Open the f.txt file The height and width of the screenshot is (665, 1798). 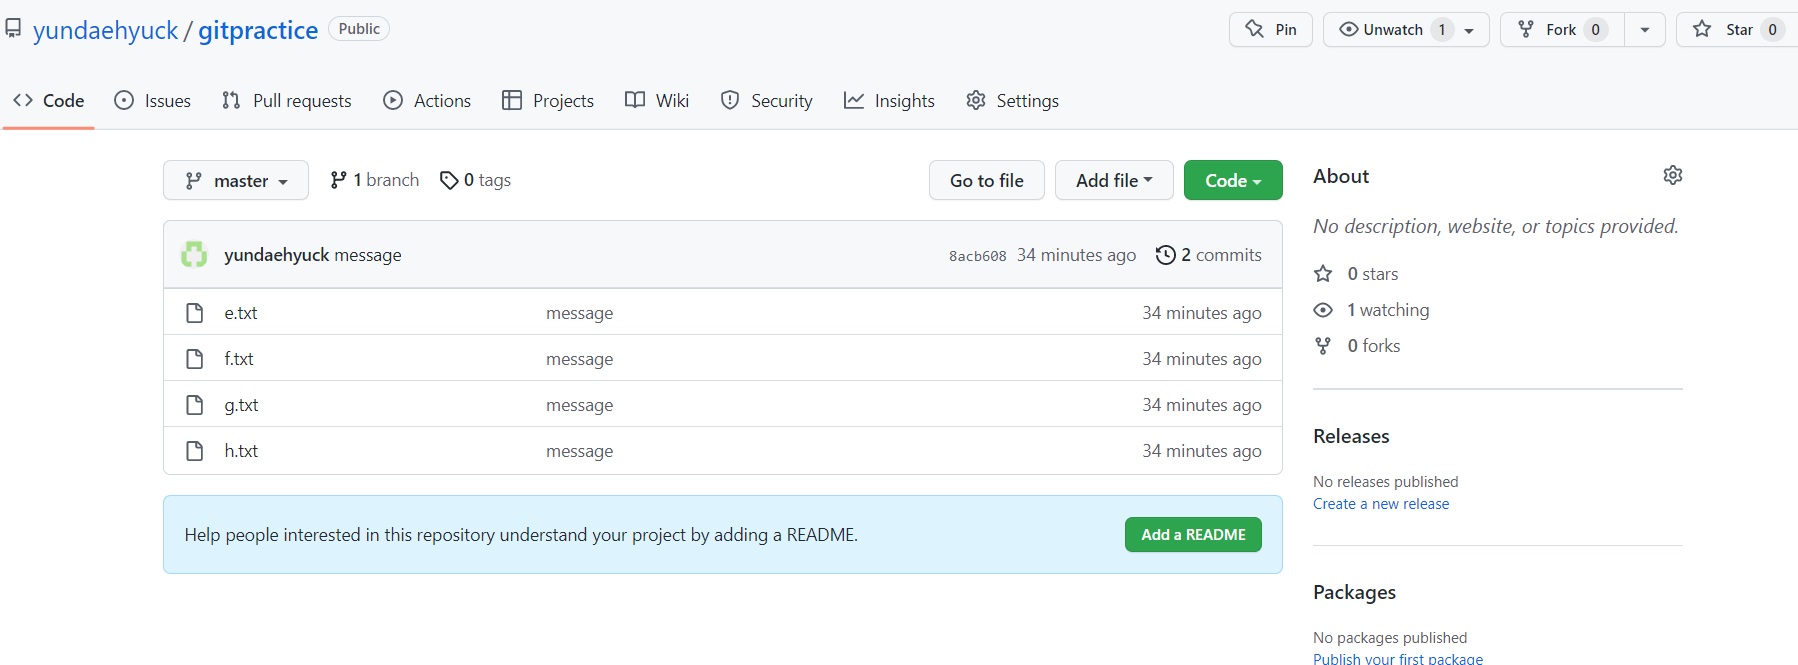coord(239,359)
